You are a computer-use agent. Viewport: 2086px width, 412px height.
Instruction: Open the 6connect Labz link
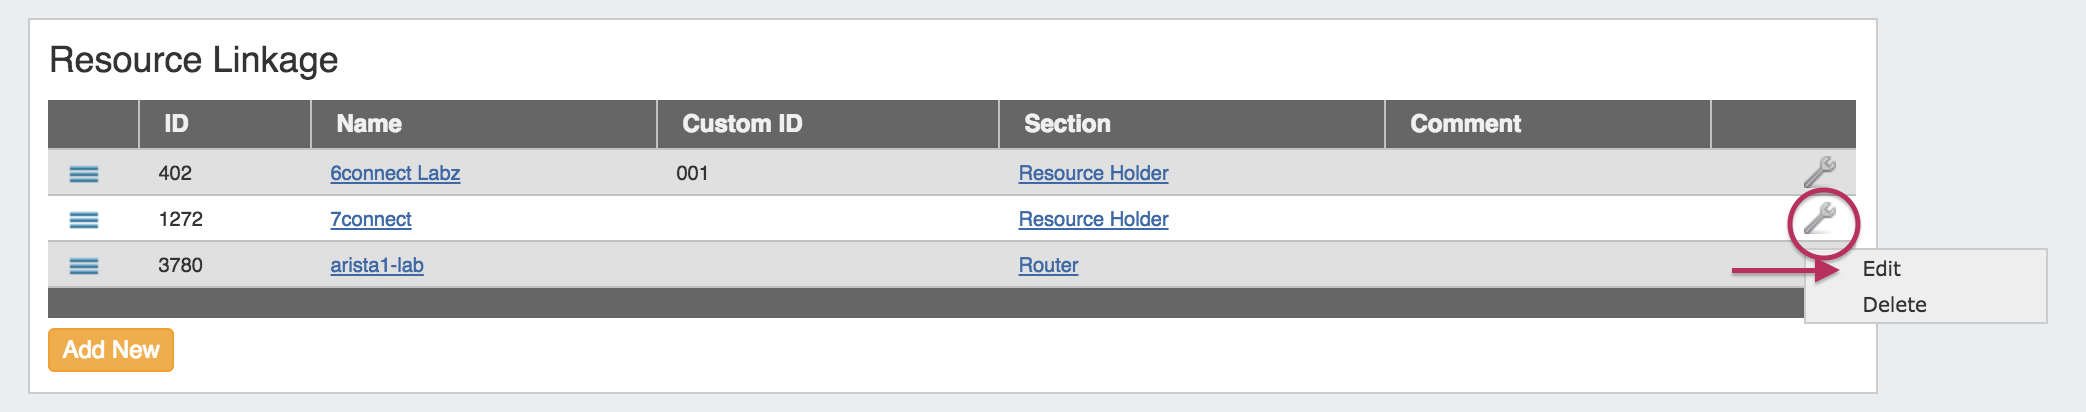coord(395,173)
